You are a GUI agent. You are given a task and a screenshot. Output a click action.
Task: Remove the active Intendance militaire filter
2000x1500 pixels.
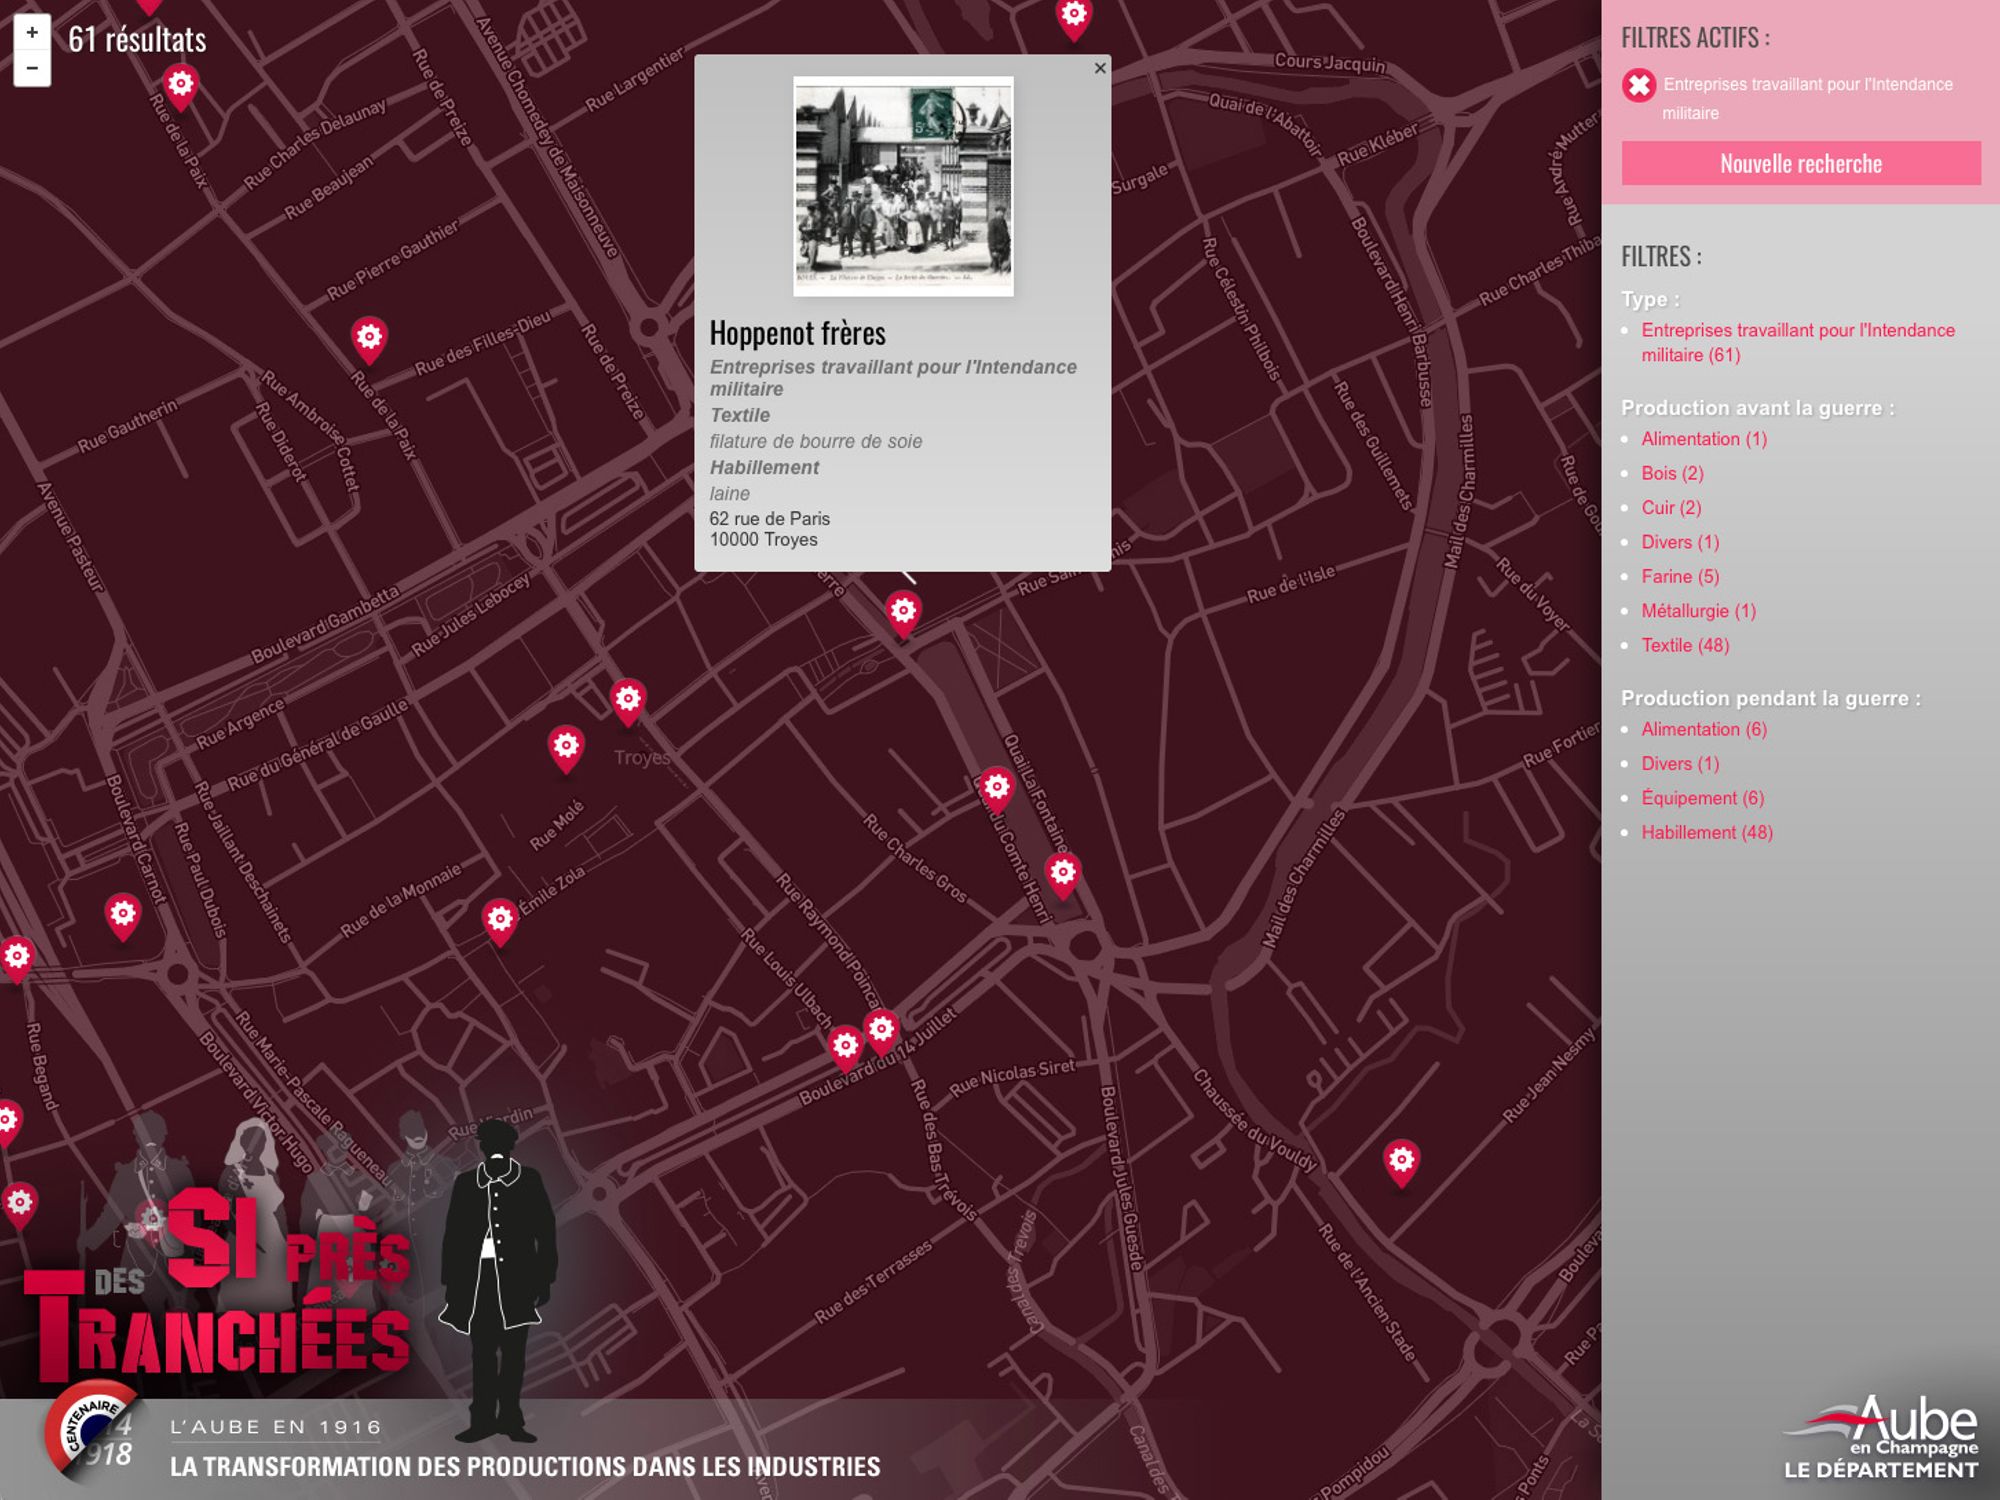pyautogui.click(x=1638, y=85)
